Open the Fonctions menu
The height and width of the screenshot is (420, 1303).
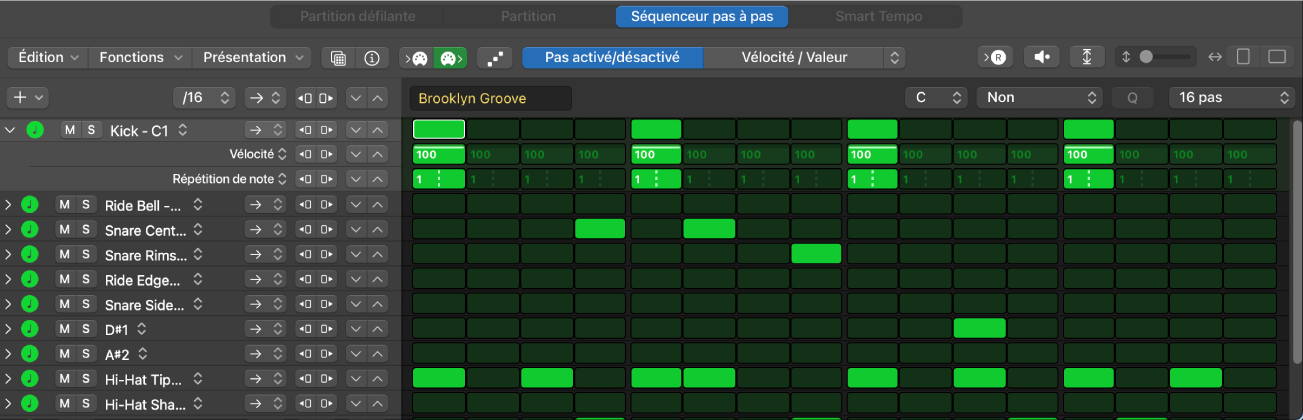coord(141,57)
